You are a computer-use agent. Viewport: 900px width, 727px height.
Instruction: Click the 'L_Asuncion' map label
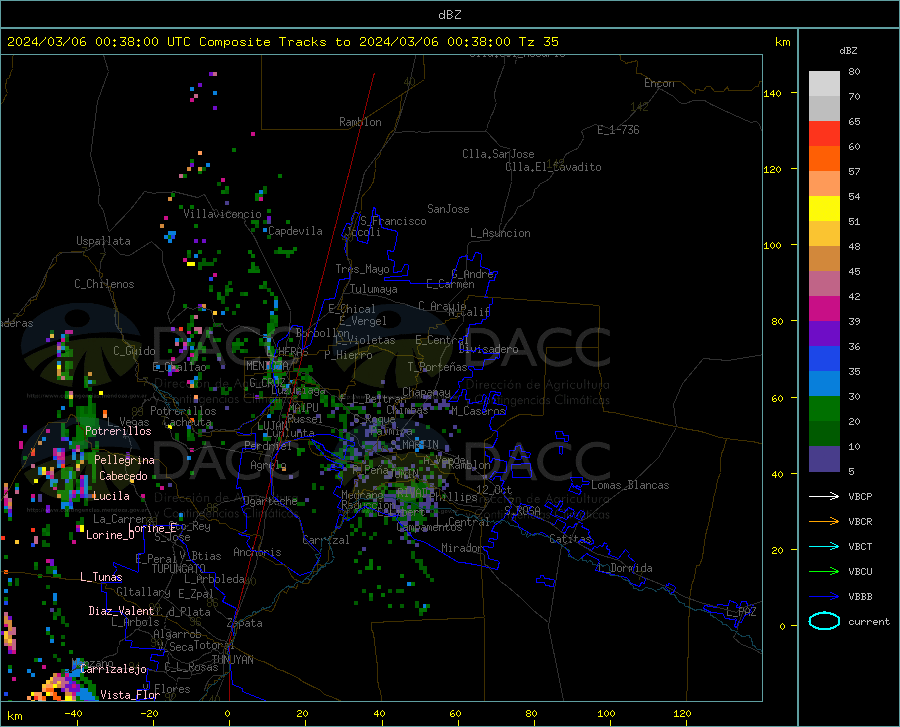click(x=501, y=233)
